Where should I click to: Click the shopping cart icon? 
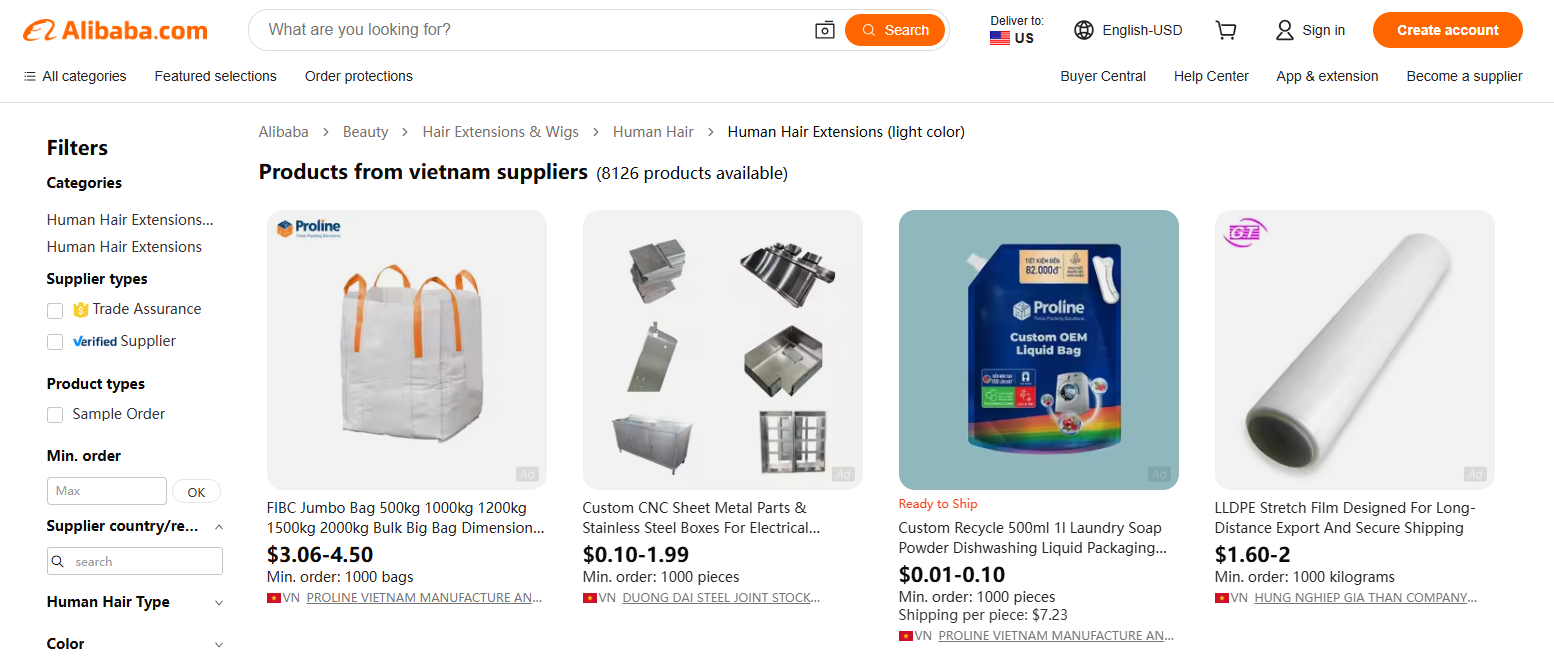tap(1226, 30)
